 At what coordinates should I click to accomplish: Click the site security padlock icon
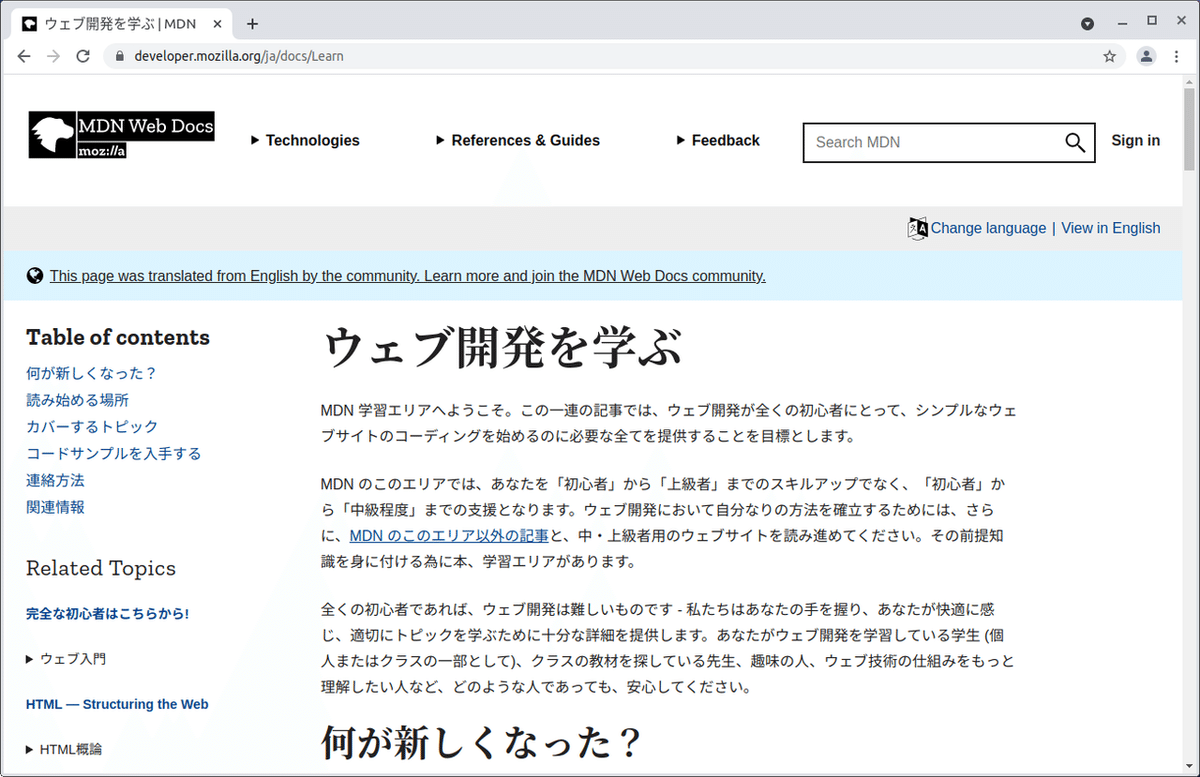(119, 57)
